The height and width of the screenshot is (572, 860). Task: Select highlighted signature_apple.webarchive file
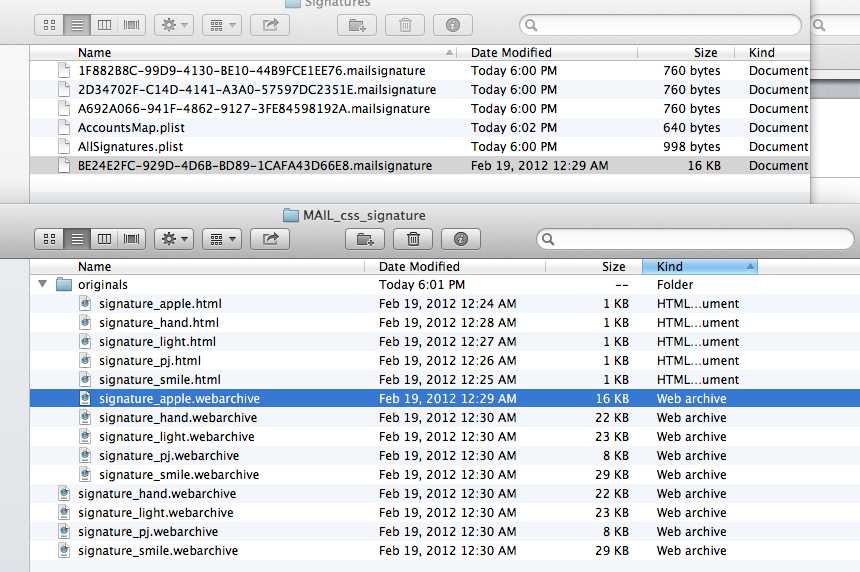[445, 399]
